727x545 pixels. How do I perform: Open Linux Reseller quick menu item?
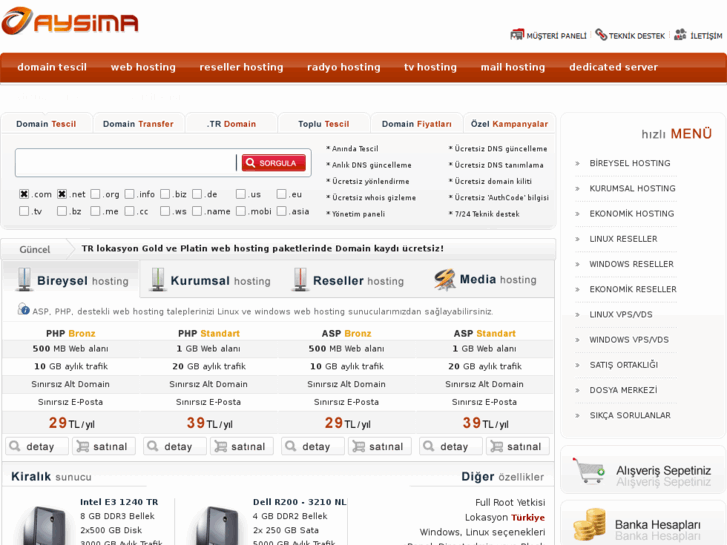(623, 239)
